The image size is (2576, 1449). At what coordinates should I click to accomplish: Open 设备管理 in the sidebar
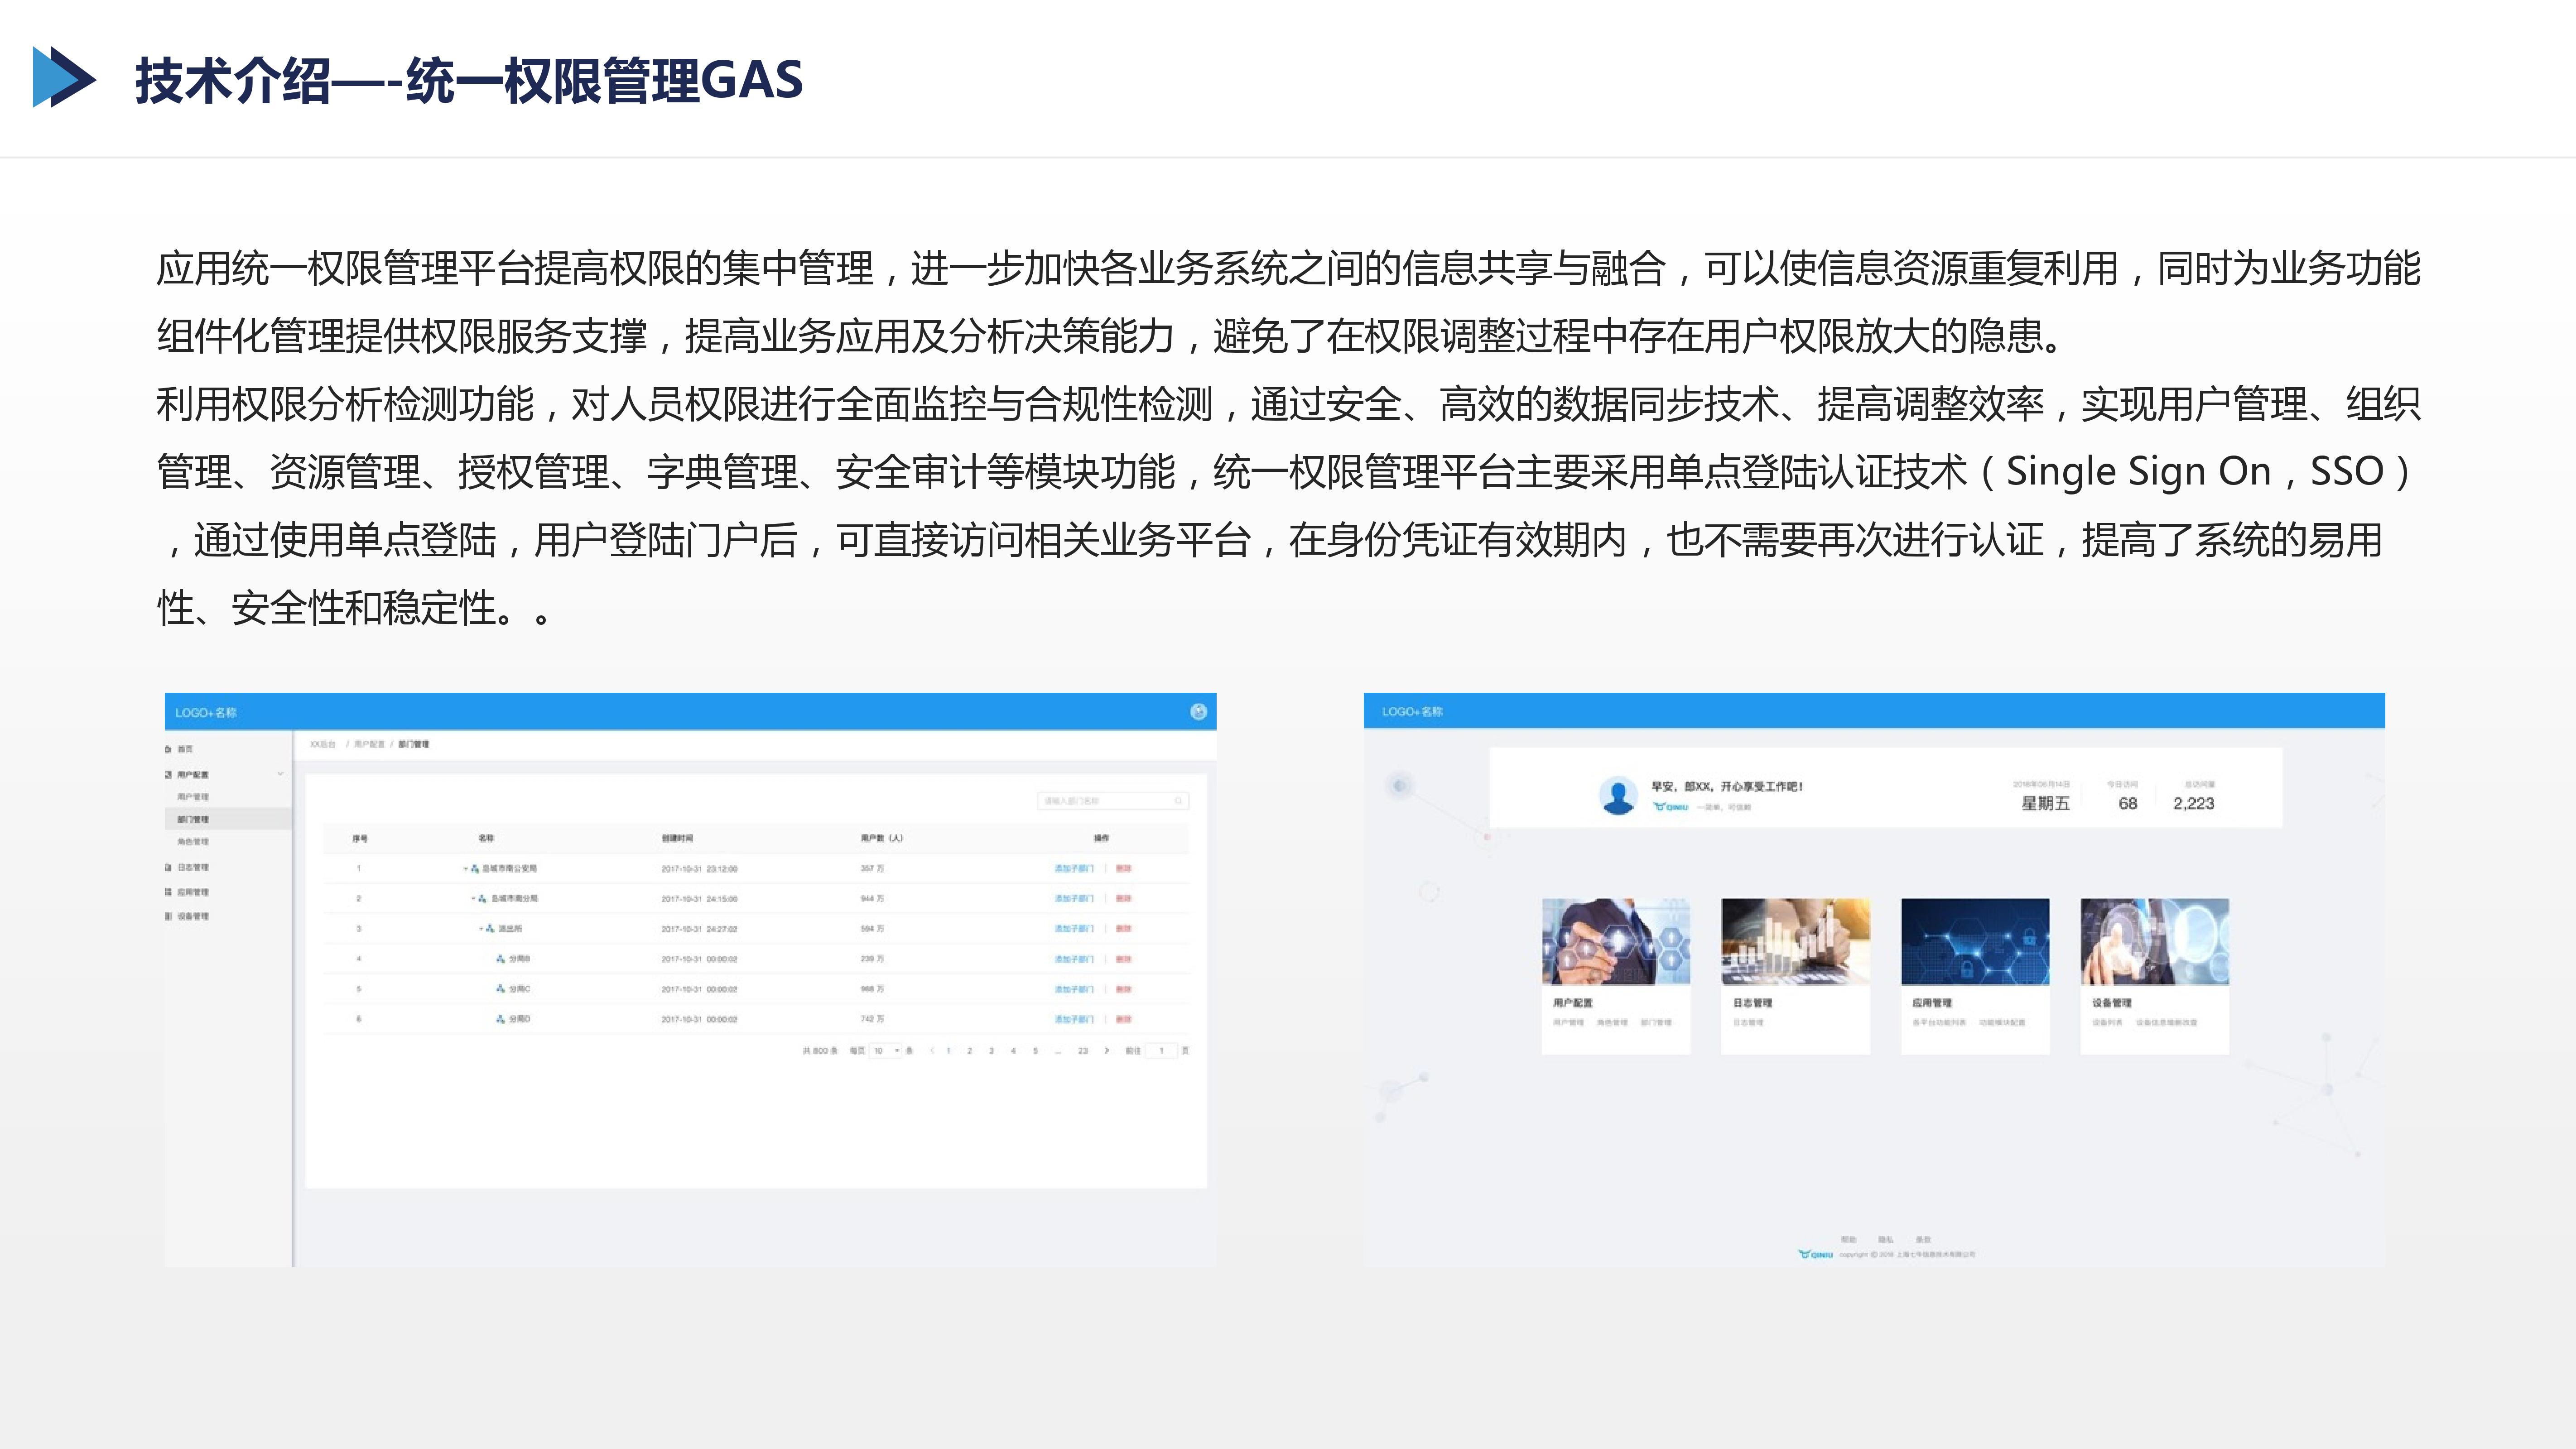(193, 916)
